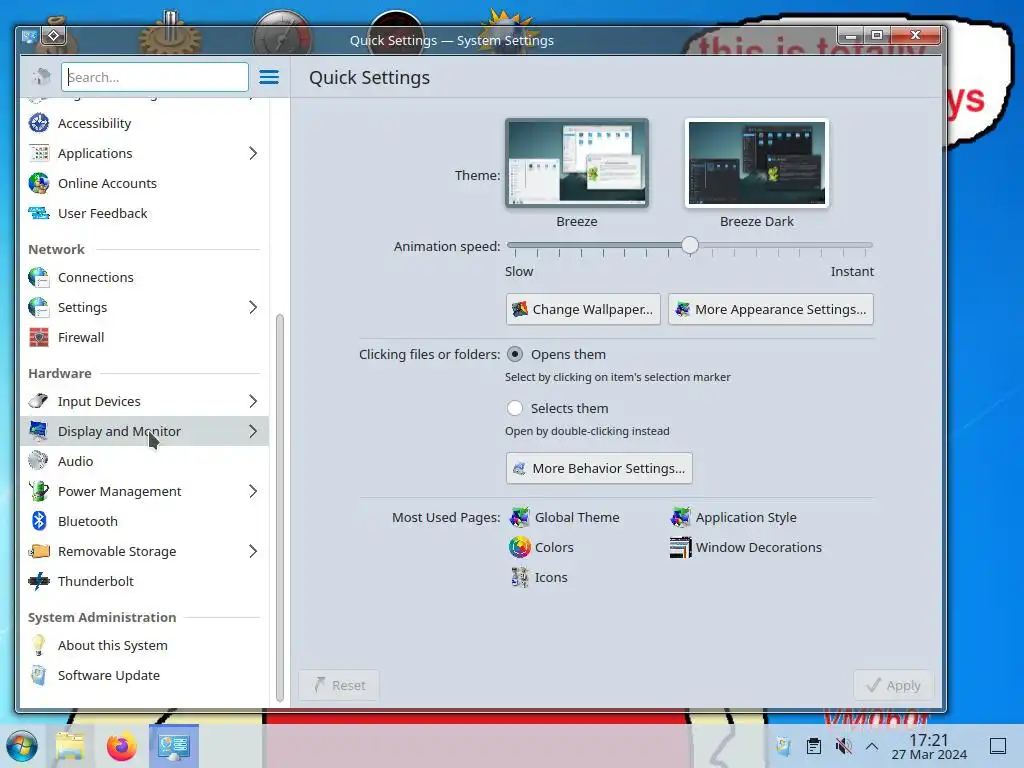
Task: Open the Thunderbolt settings entry
Action: tap(144, 581)
